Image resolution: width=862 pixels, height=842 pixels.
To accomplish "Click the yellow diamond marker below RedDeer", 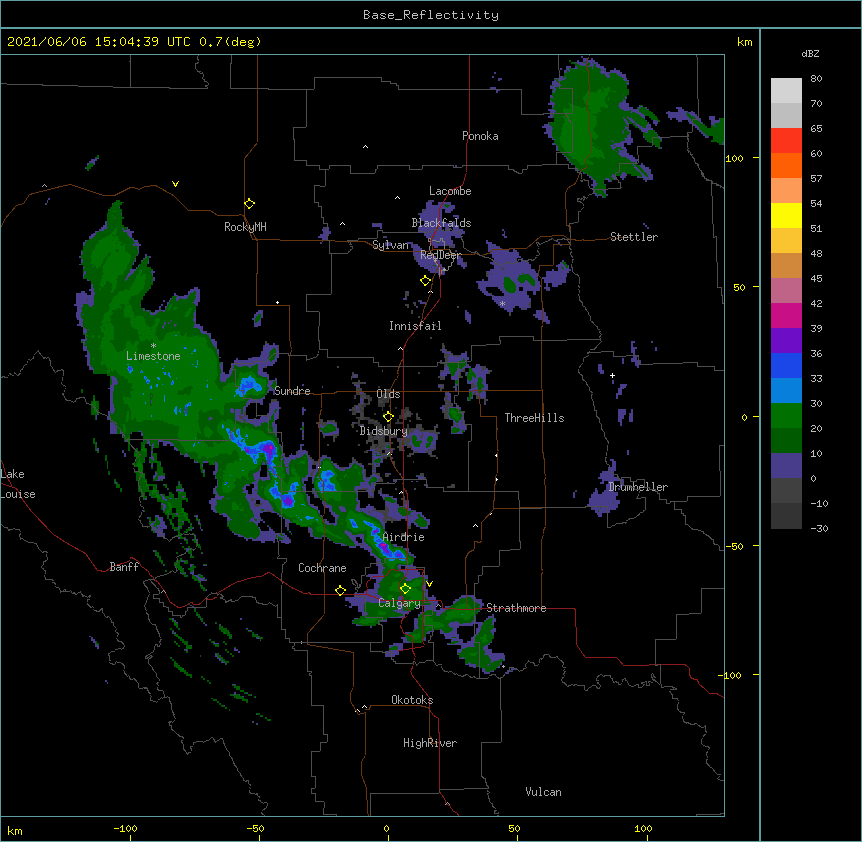I will tap(425, 280).
